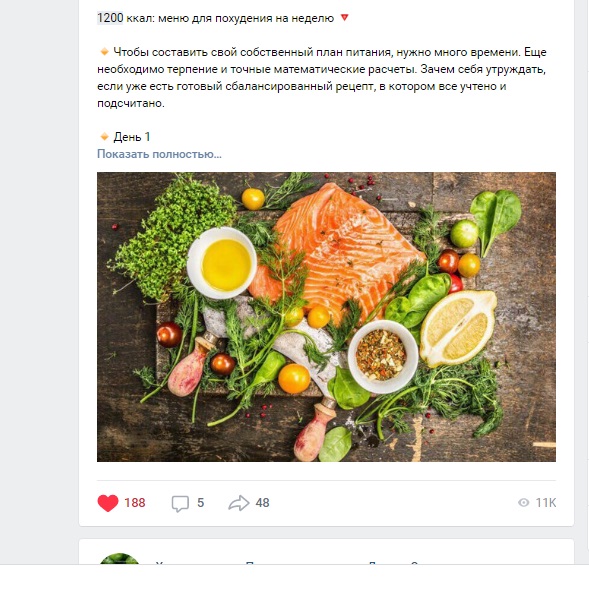
Task: Click the highlighted "1200" text
Action: tap(110, 18)
